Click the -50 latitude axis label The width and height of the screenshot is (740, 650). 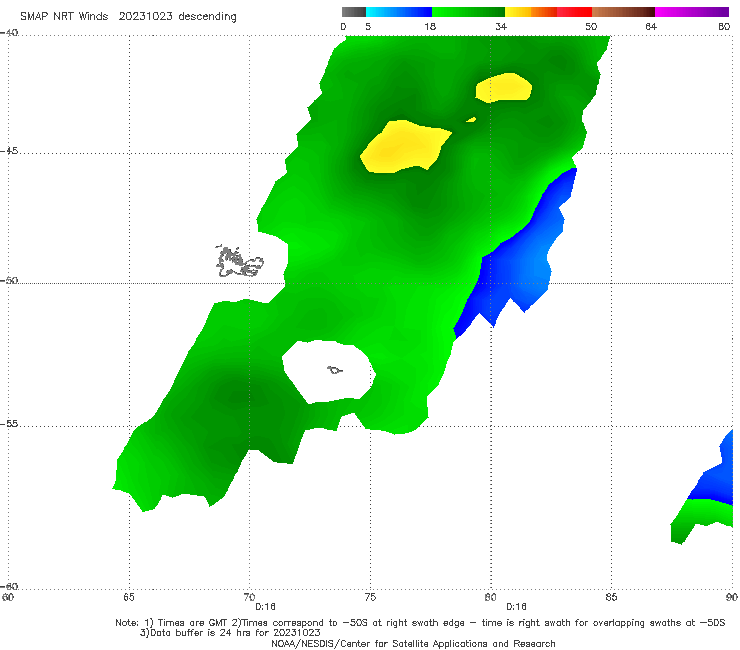[9, 280]
